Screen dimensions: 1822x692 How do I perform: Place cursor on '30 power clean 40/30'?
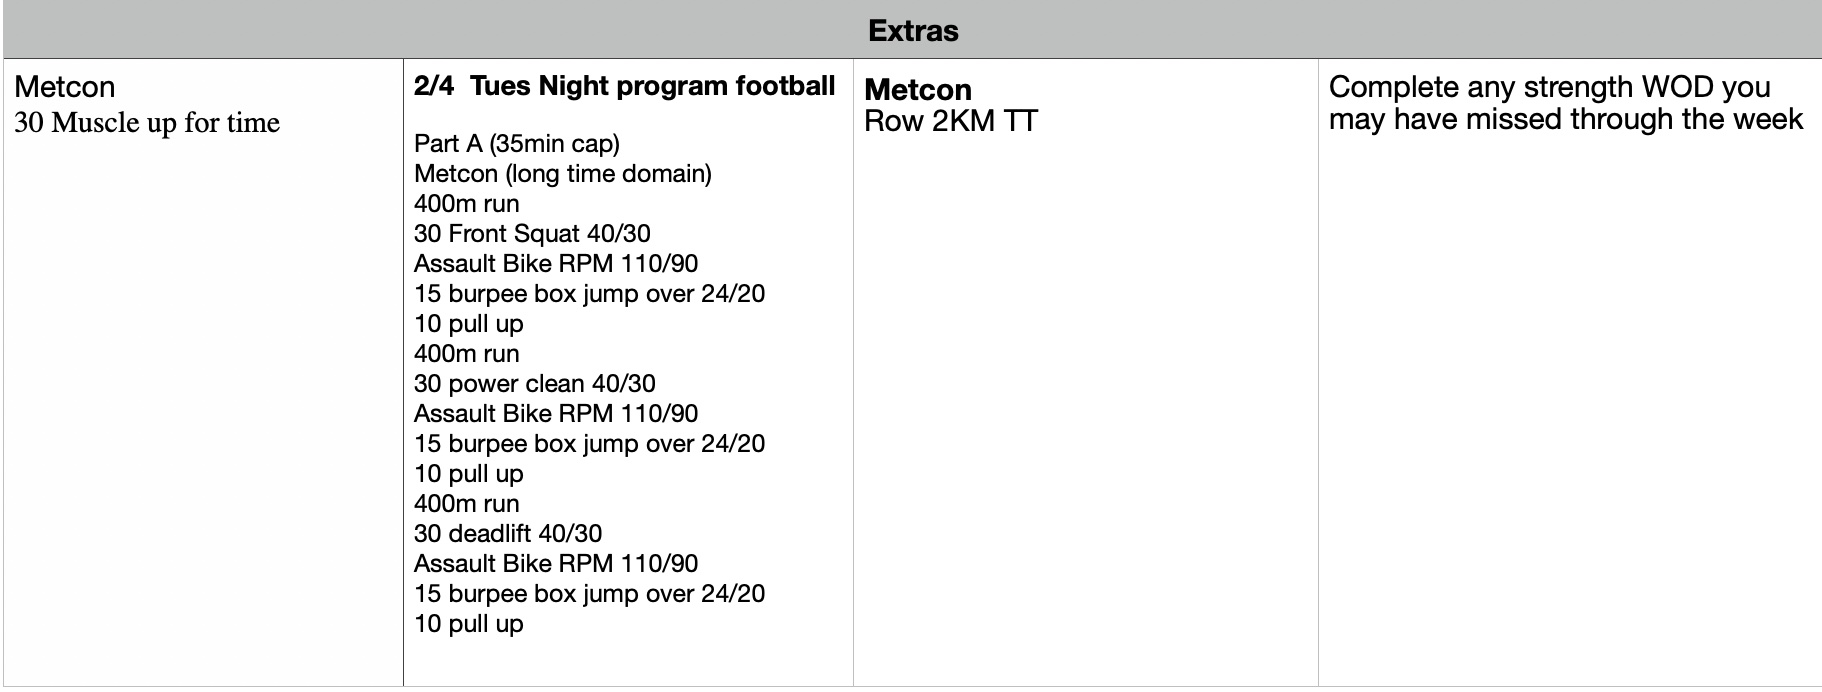click(x=534, y=384)
